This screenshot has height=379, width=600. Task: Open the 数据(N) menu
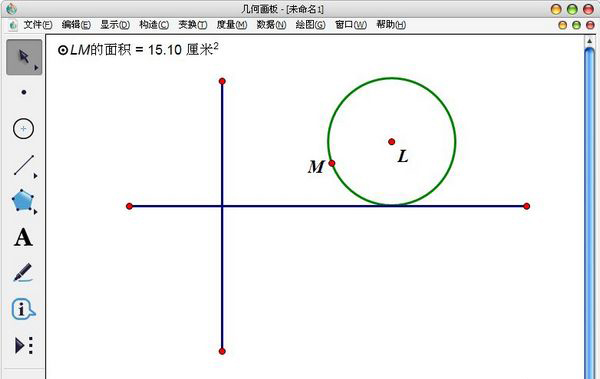tap(271, 25)
